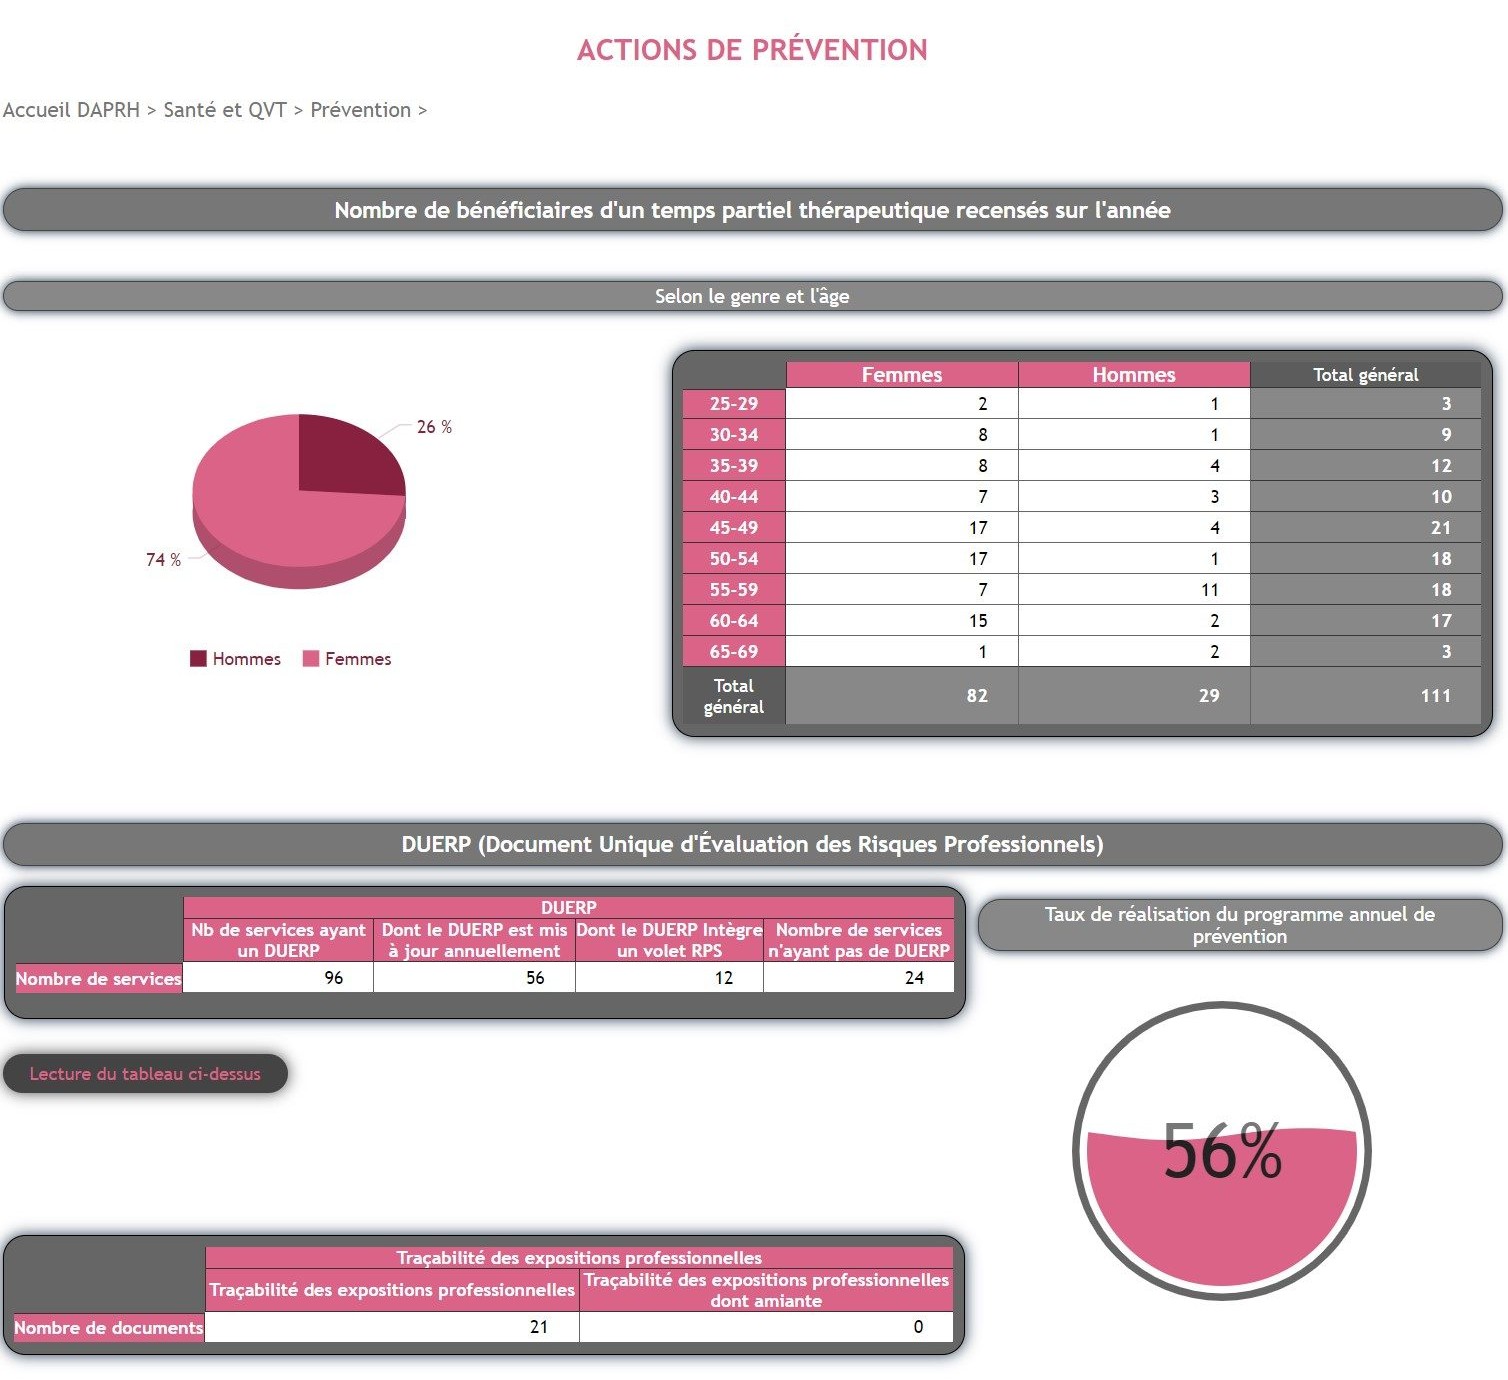Viewport: 1508px width, 1380px height.
Task: Toggle the Femmes legend swatch under the pie chart
Action: tap(311, 658)
